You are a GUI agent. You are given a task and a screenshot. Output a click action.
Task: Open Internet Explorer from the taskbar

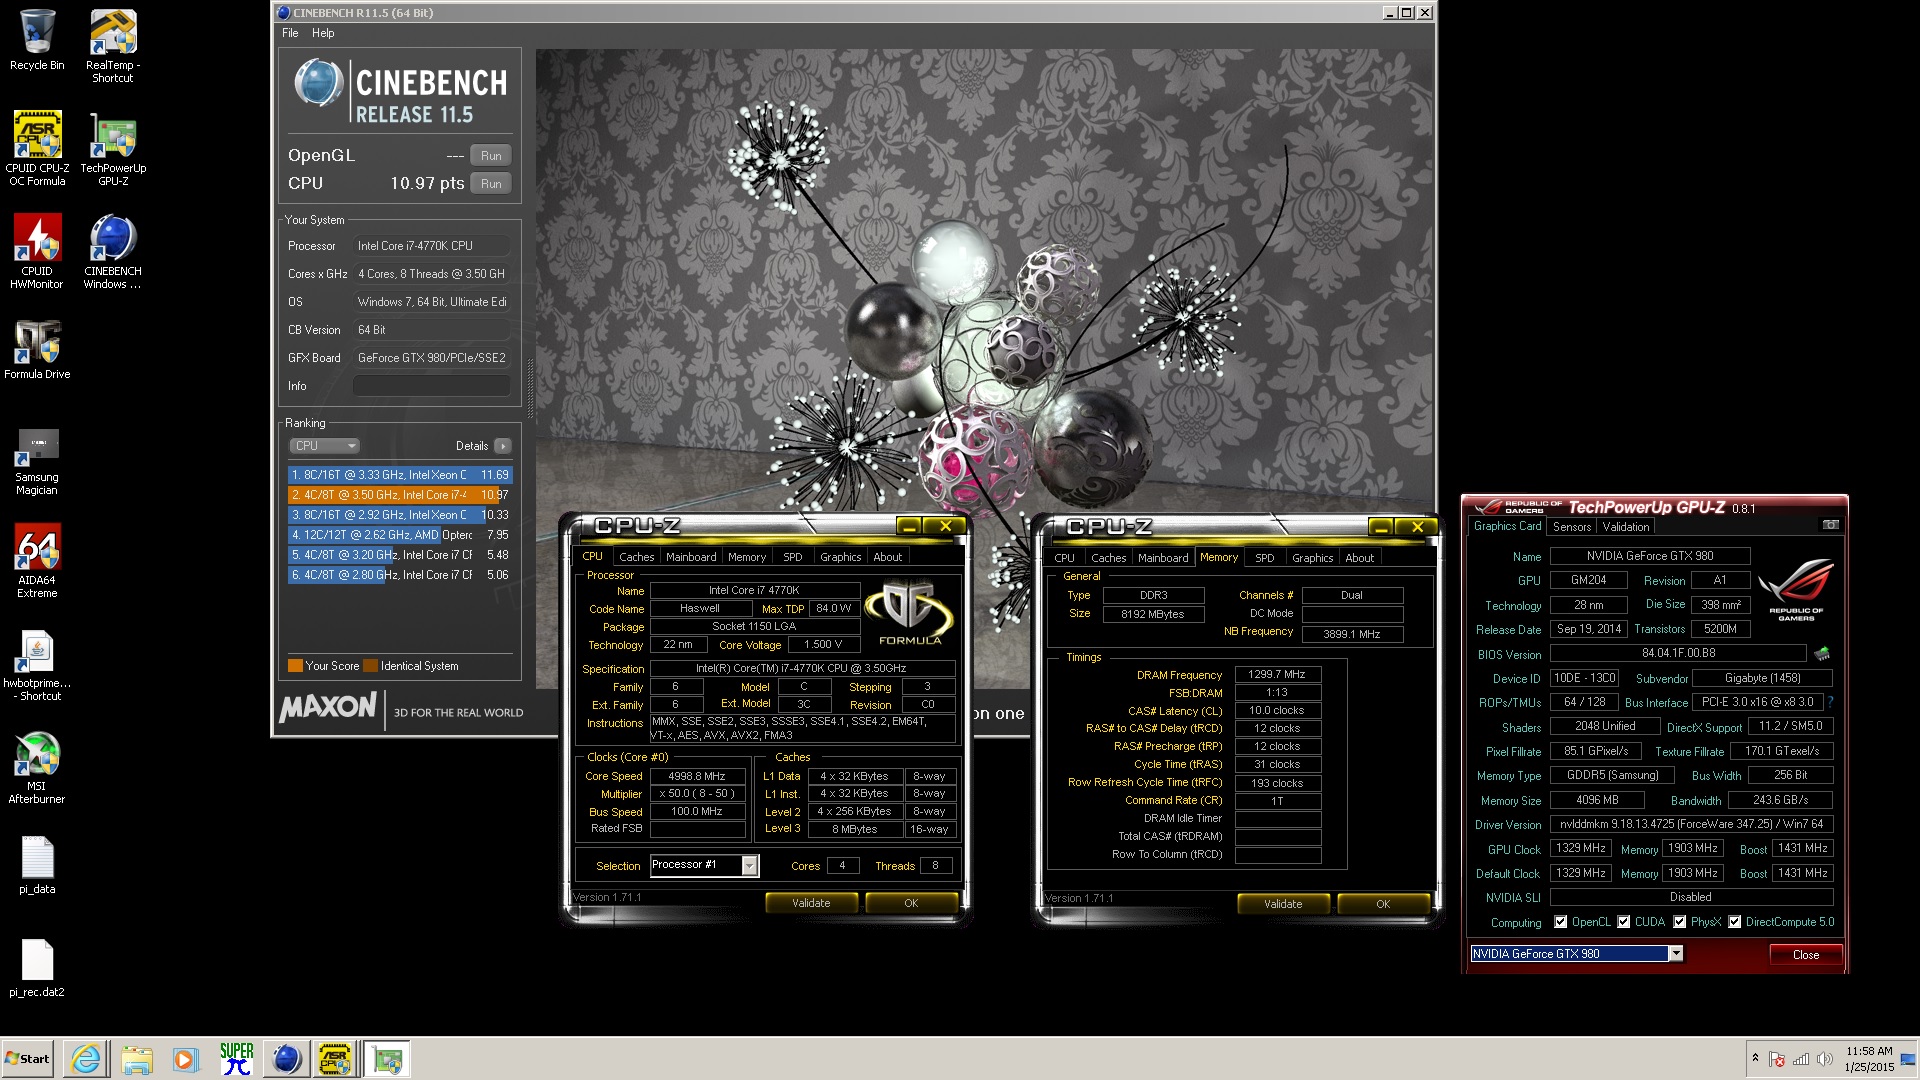click(86, 1059)
